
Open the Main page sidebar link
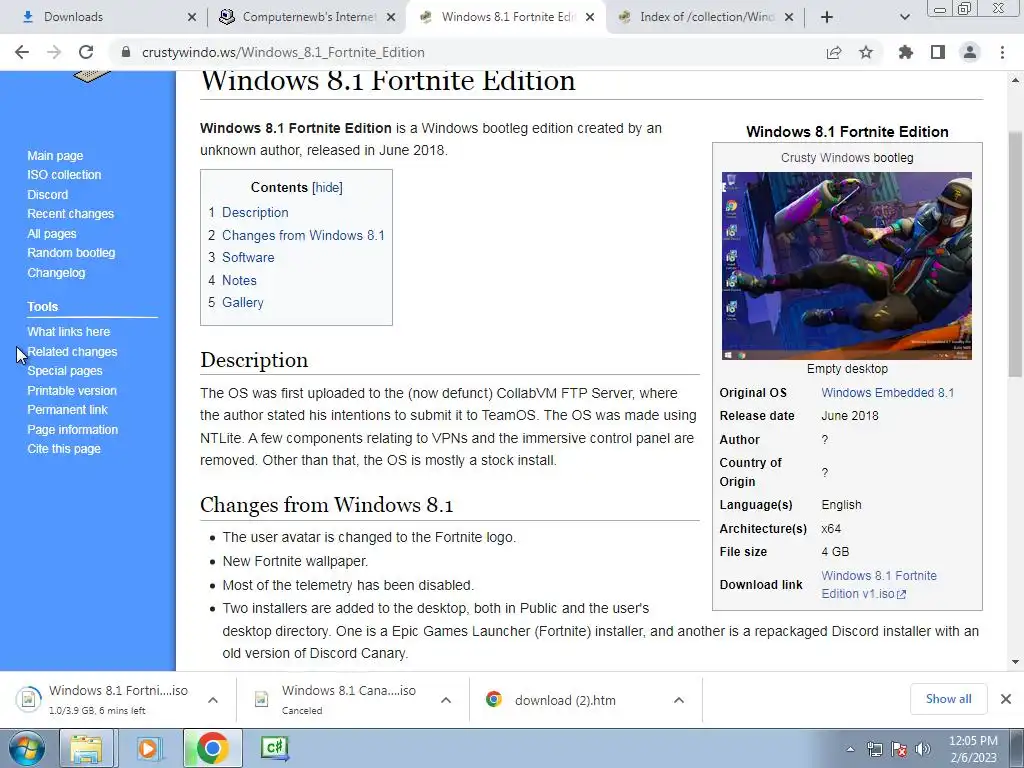pyautogui.click(x=55, y=155)
